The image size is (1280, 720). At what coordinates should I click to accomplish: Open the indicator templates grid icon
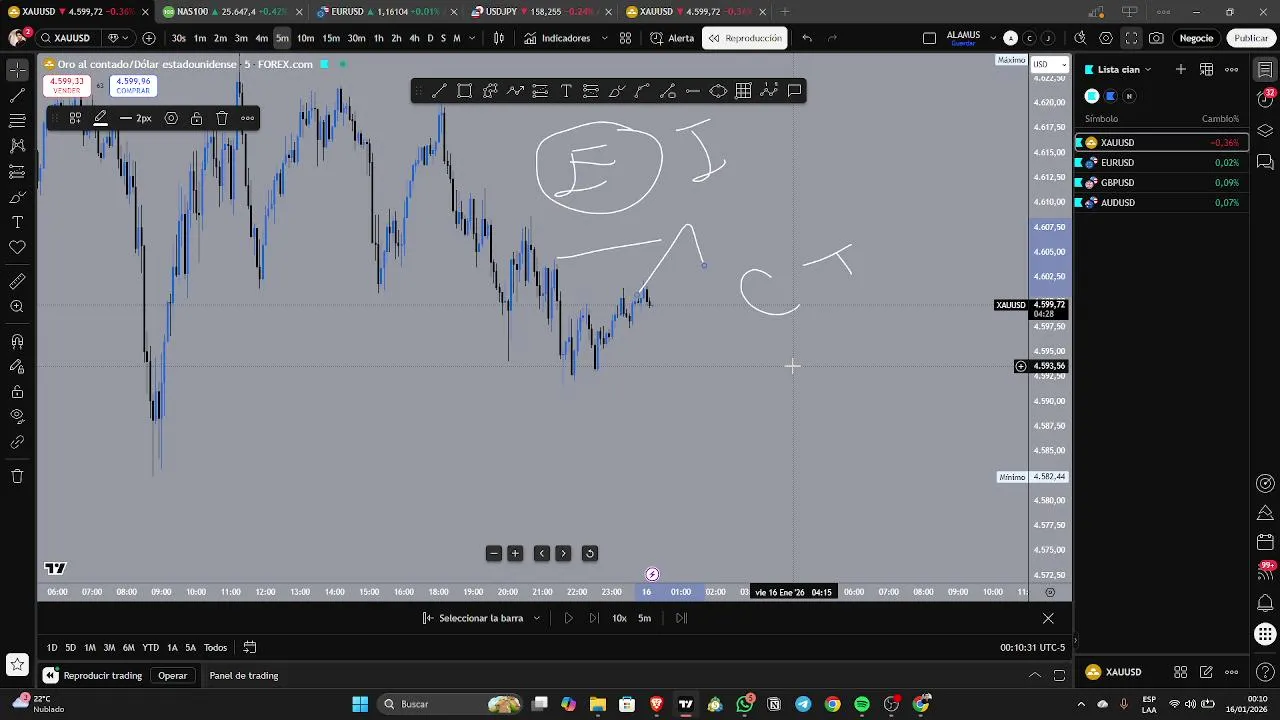click(x=625, y=38)
